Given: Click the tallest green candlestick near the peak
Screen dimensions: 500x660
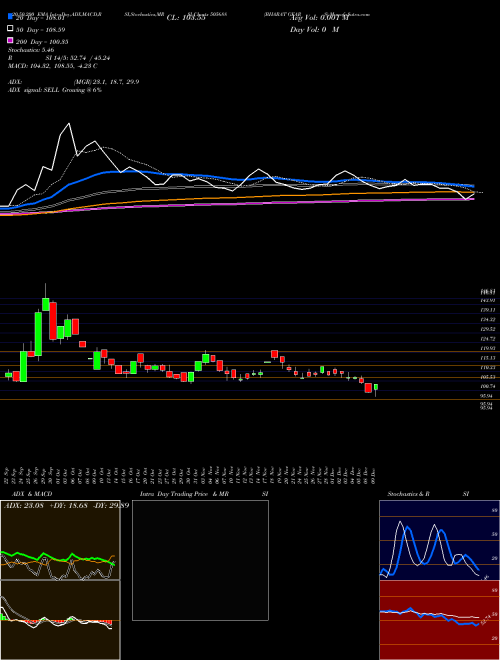Looking at the screenshot, I should 38,334.
